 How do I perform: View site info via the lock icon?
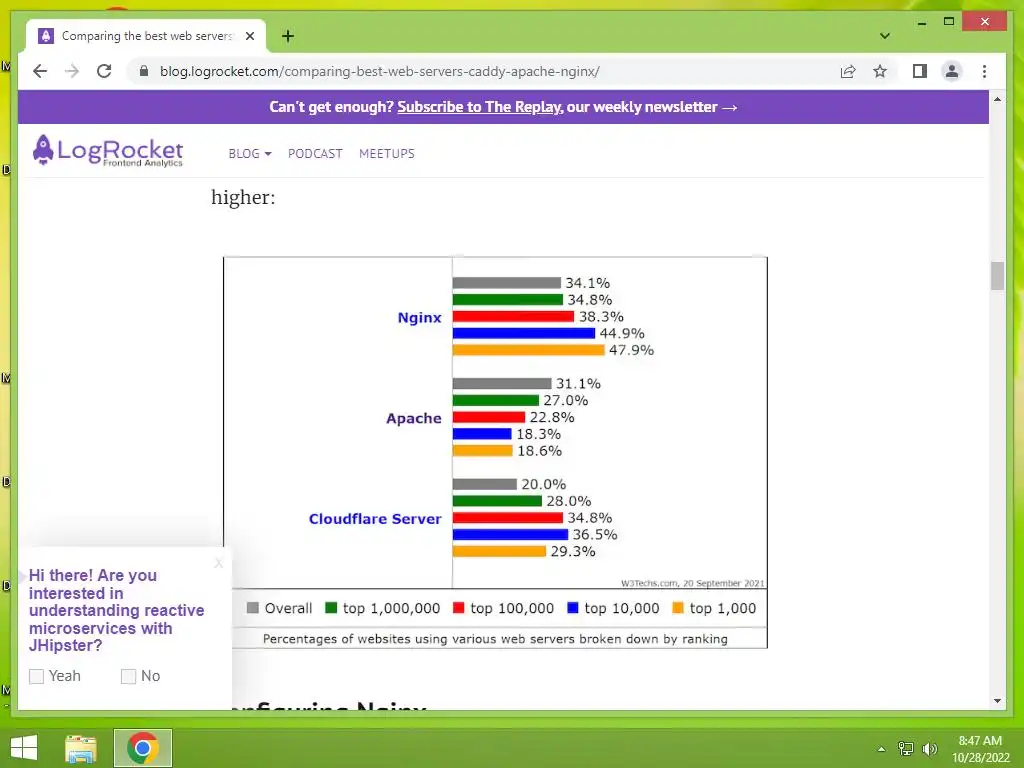tap(144, 71)
